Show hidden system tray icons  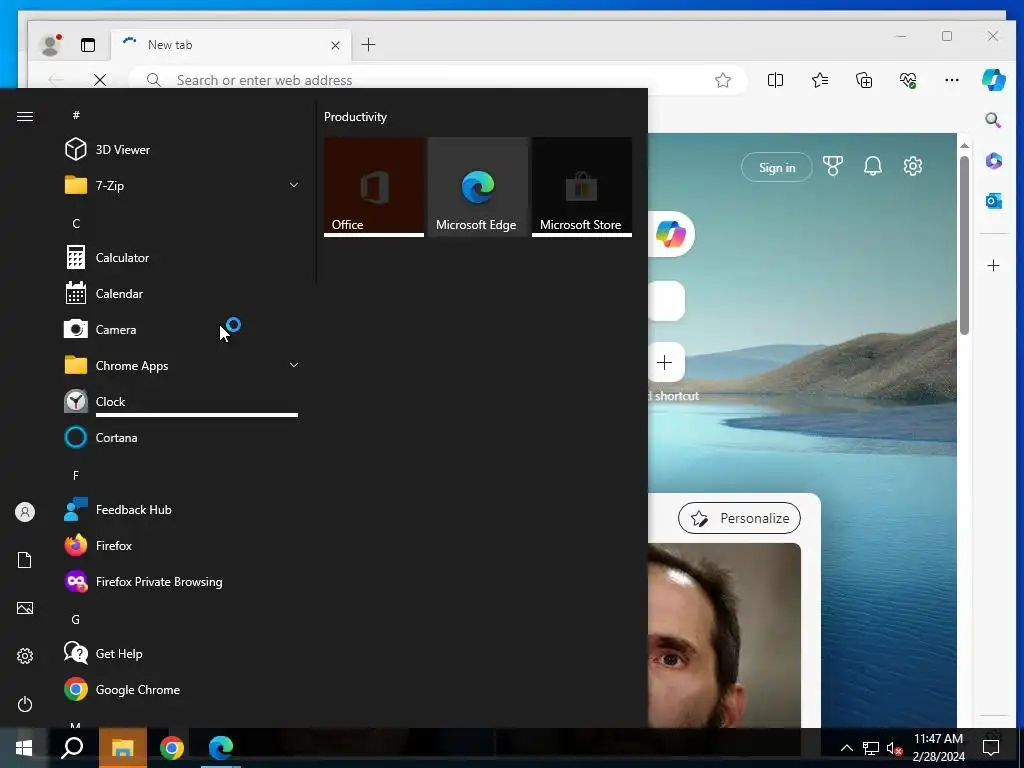[x=846, y=748]
